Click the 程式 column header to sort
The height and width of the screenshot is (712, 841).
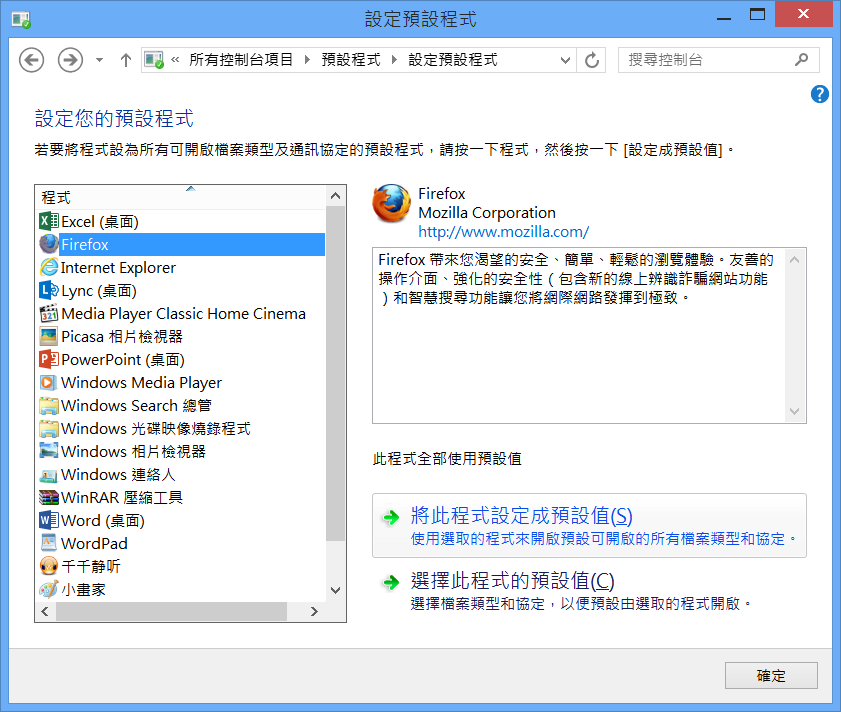pyautogui.click(x=180, y=197)
